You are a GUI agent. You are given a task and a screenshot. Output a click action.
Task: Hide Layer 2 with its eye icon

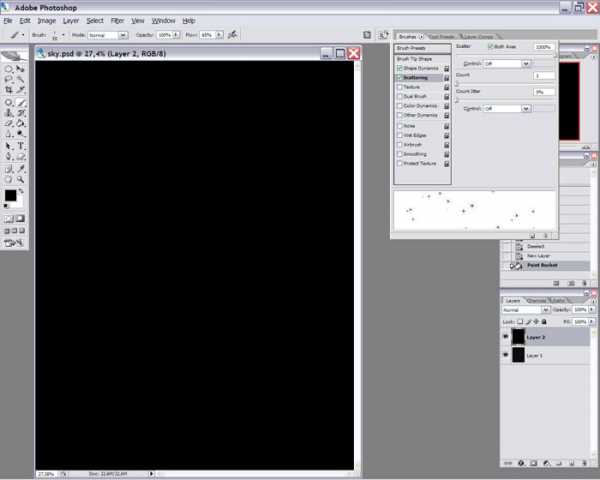click(x=506, y=338)
